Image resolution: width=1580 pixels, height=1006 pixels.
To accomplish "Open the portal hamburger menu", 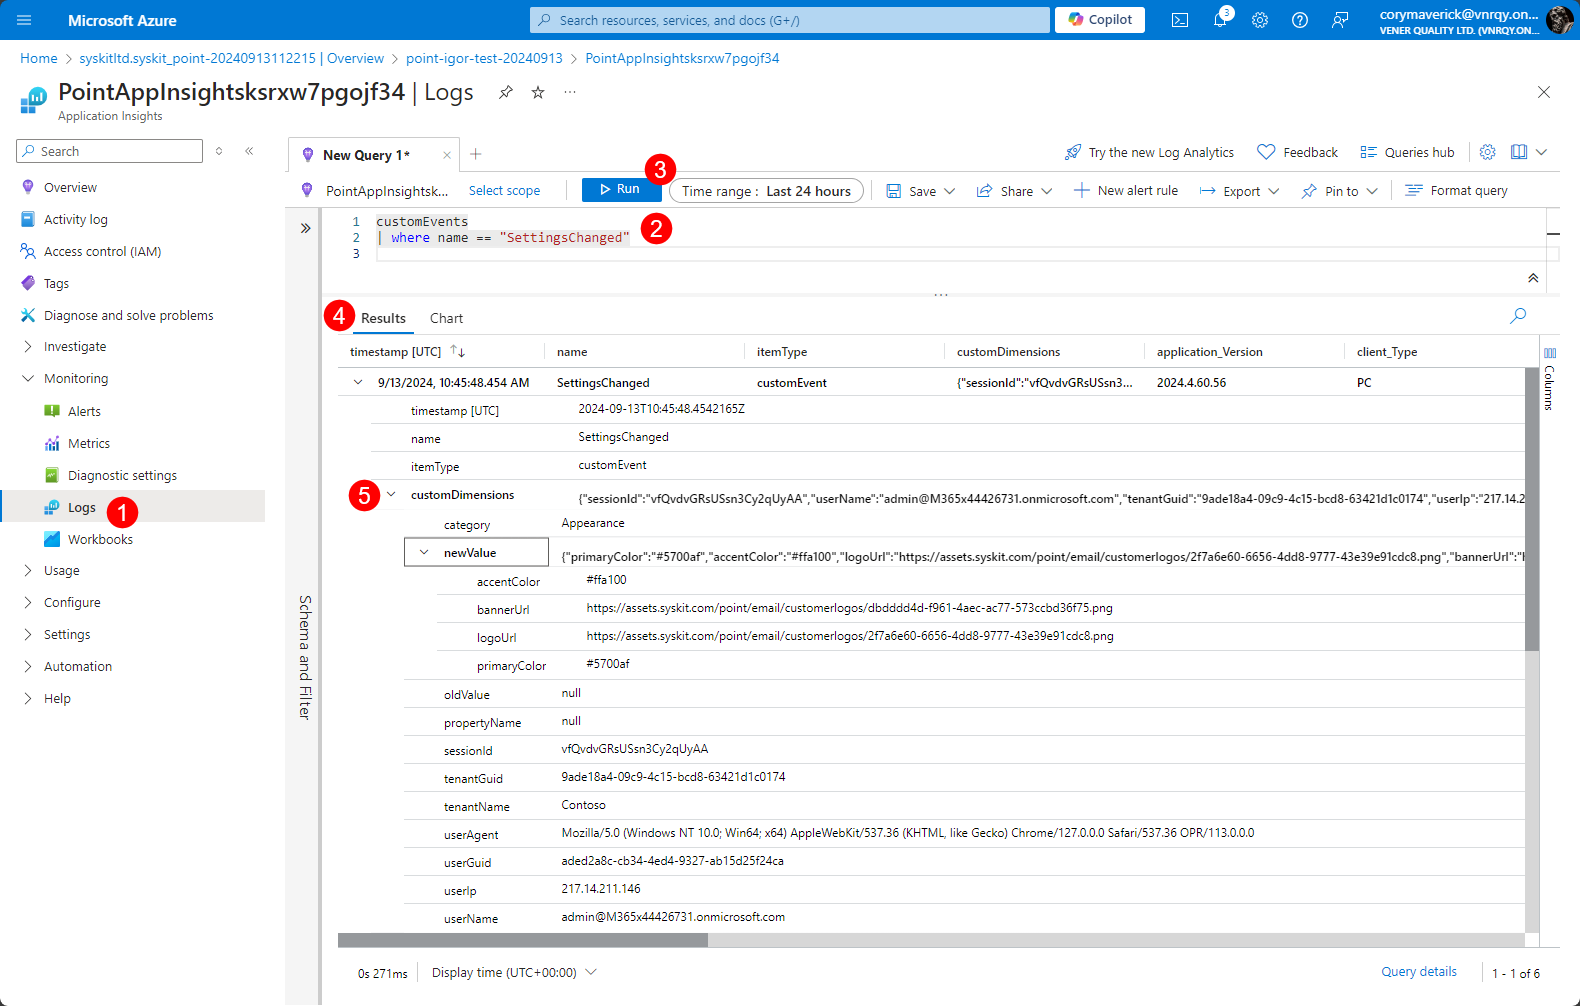I will (24, 20).
